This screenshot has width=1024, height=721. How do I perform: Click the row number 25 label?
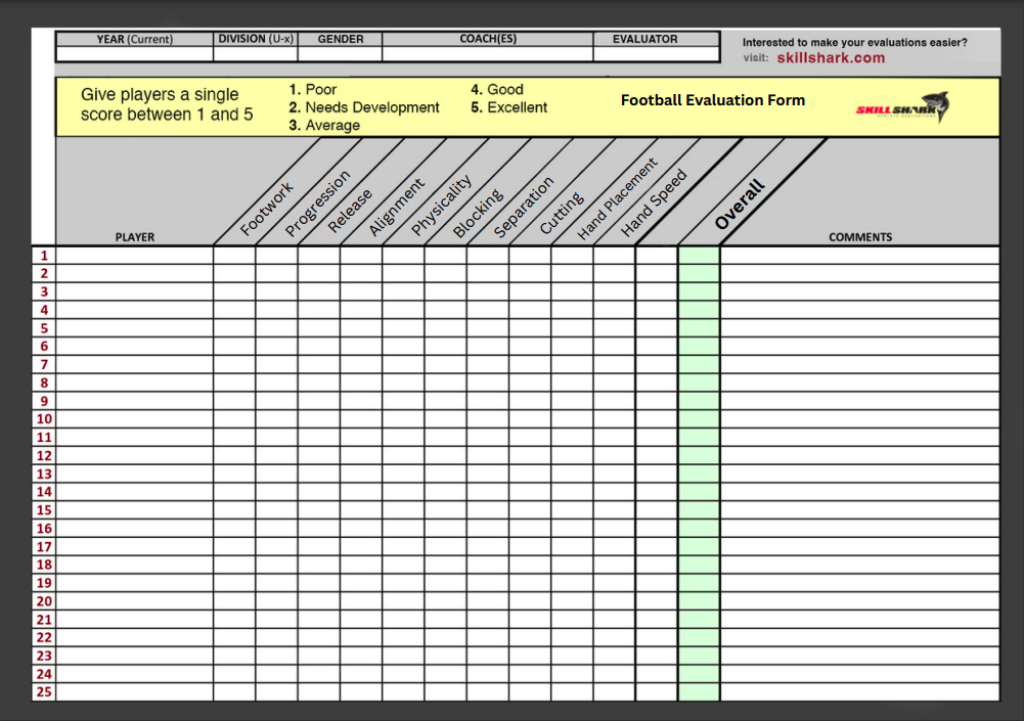tap(44, 692)
